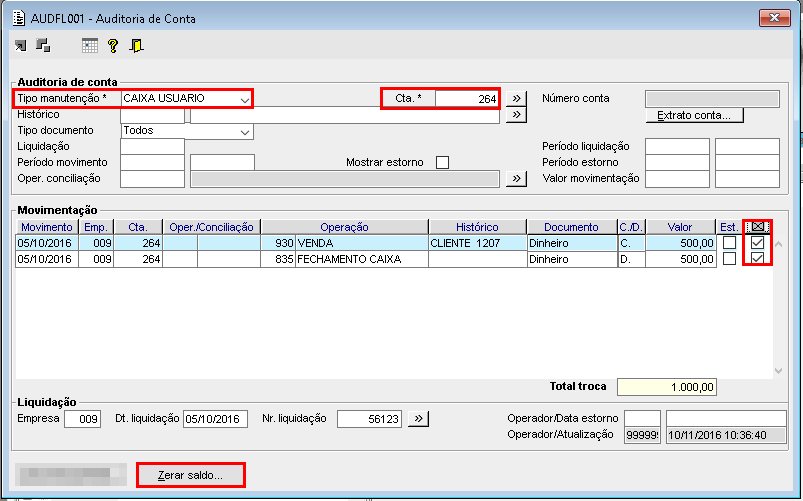Click the Documento column header
This screenshot has width=803, height=501.
click(572, 227)
